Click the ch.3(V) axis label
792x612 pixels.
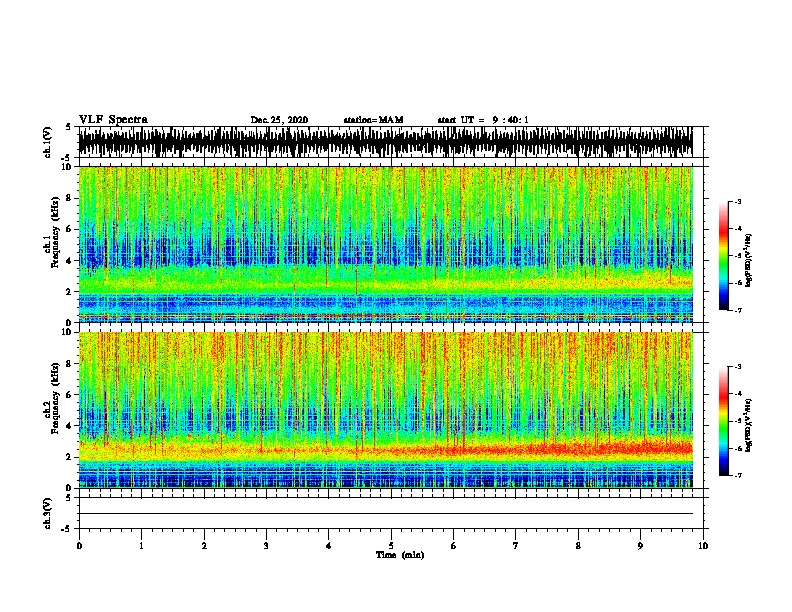[47, 513]
